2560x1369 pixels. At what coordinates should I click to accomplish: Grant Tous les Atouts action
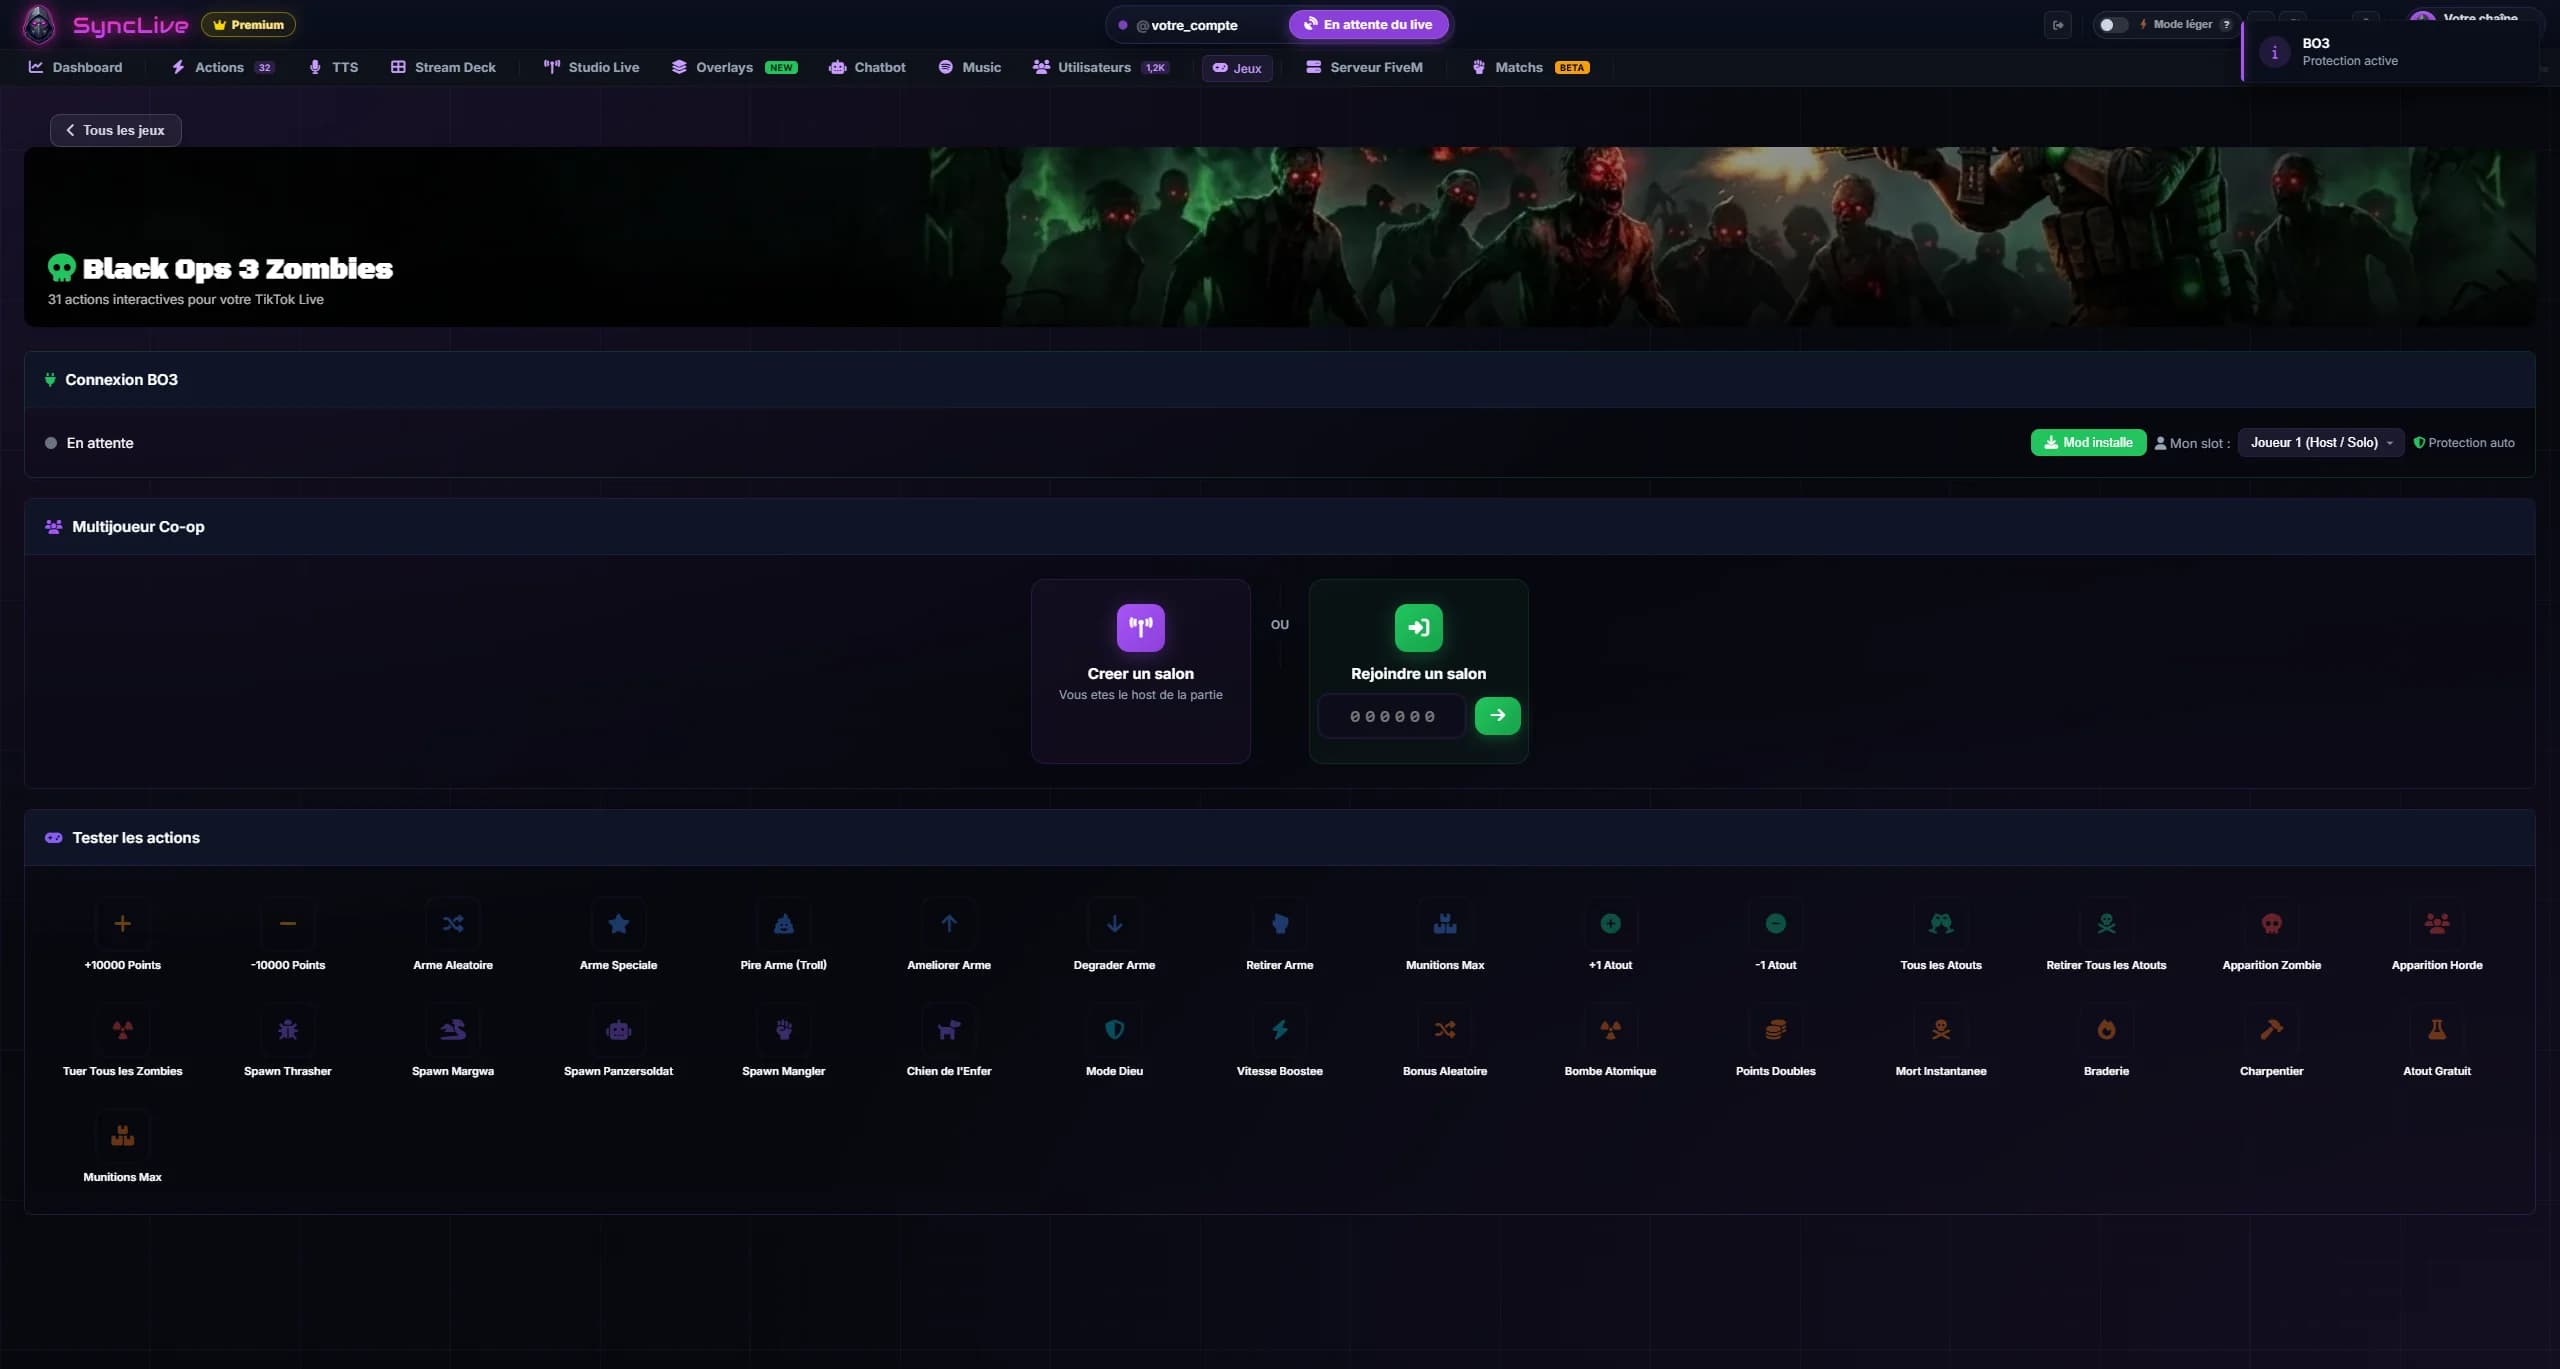(1941, 924)
